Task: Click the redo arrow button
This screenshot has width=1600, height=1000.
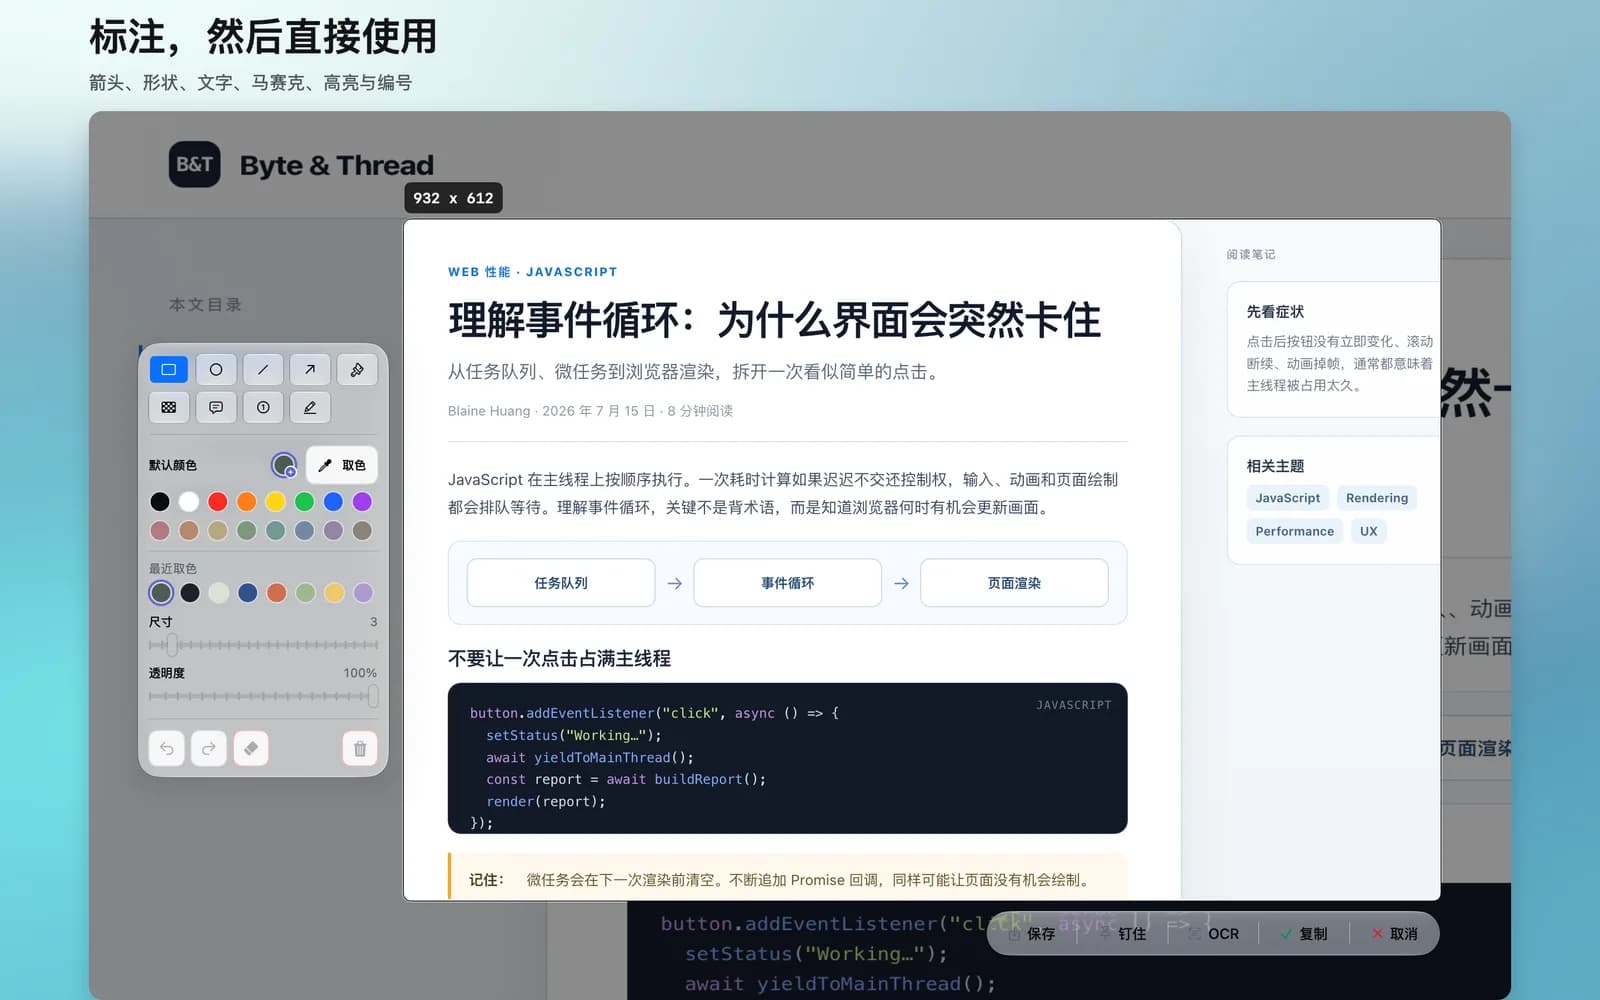Action: pyautogui.click(x=209, y=748)
